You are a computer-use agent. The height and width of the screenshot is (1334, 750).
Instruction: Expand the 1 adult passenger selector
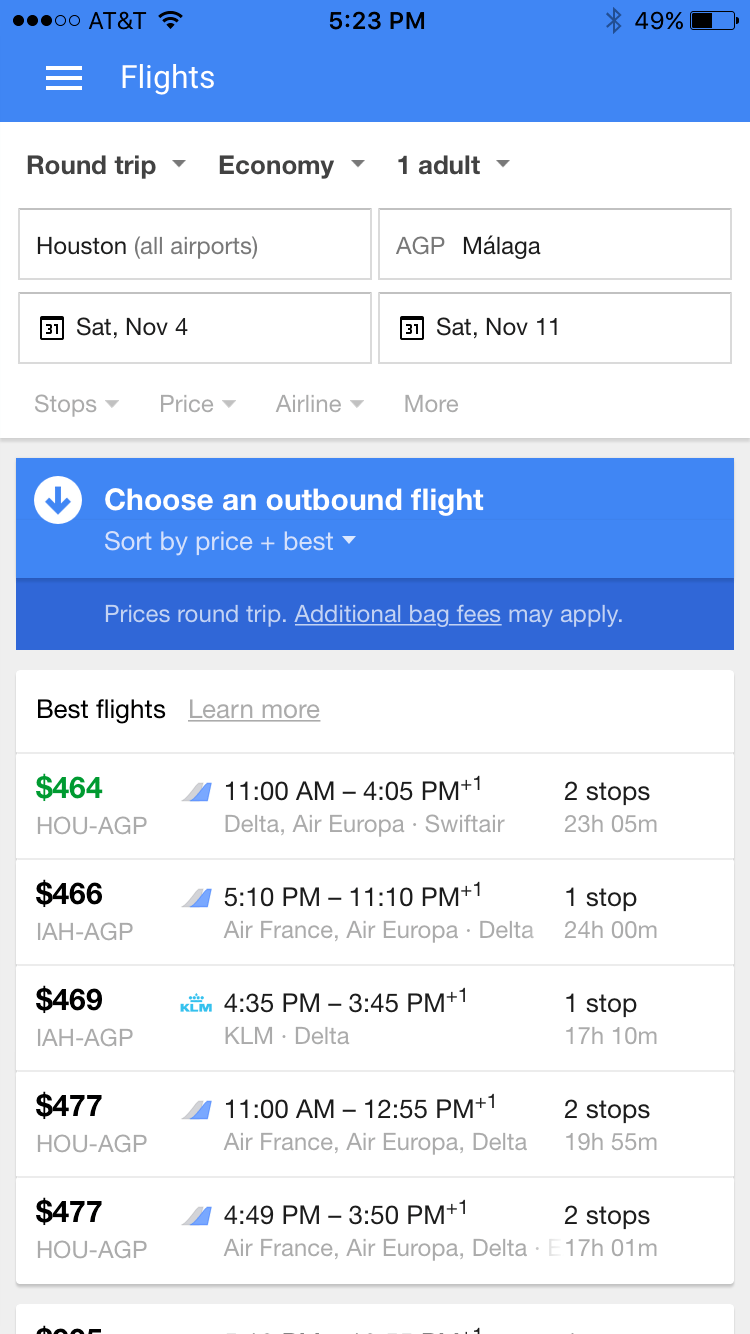[x=453, y=165]
